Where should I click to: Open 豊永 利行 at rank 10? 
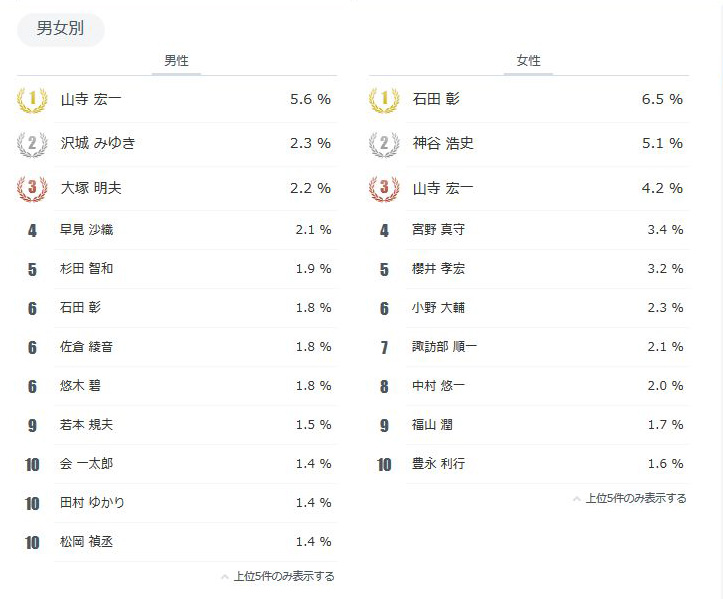click(x=439, y=464)
